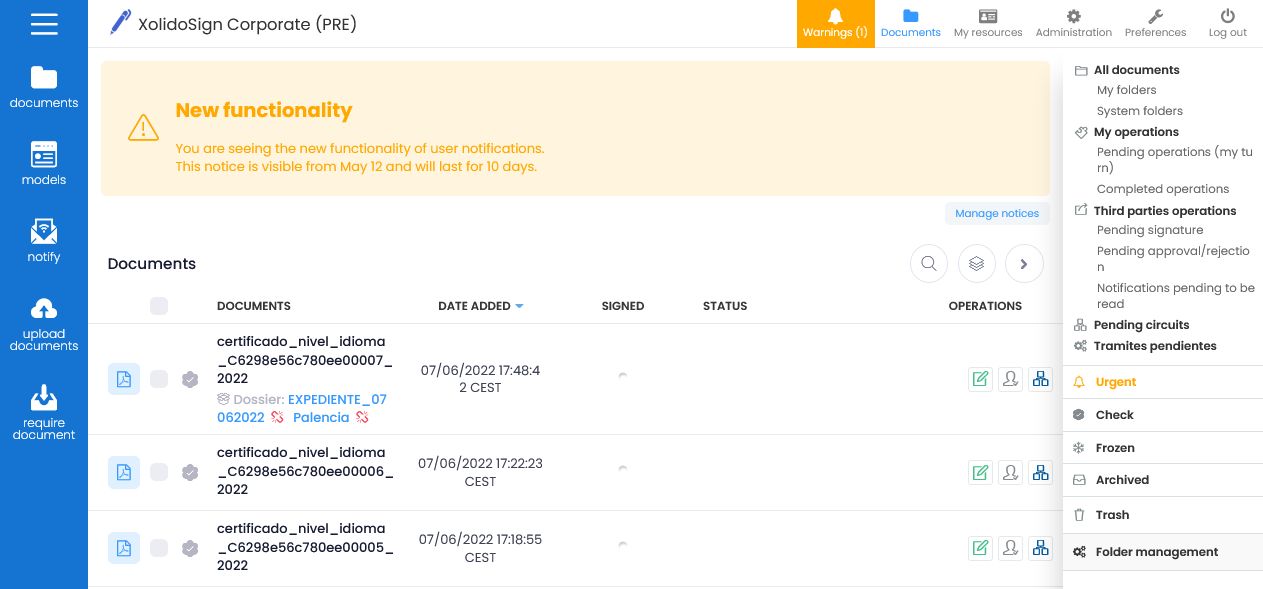This screenshot has width=1263, height=589.
Task: Open Administration tab
Action: pos(1074,24)
